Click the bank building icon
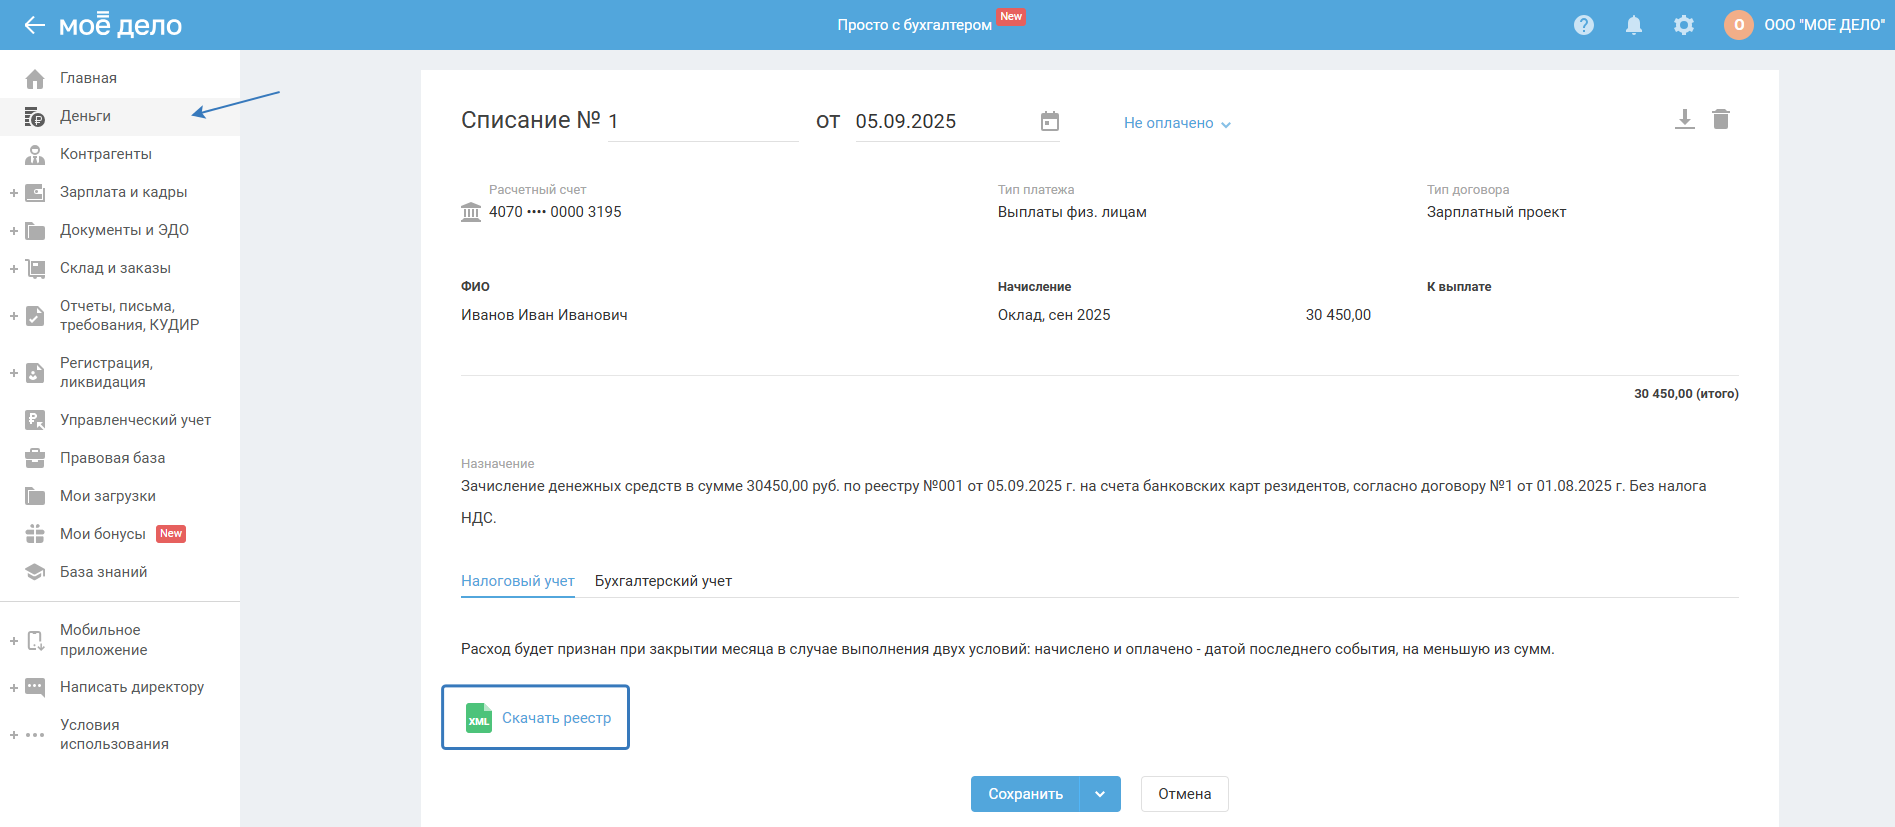This screenshot has width=1895, height=827. point(471,212)
